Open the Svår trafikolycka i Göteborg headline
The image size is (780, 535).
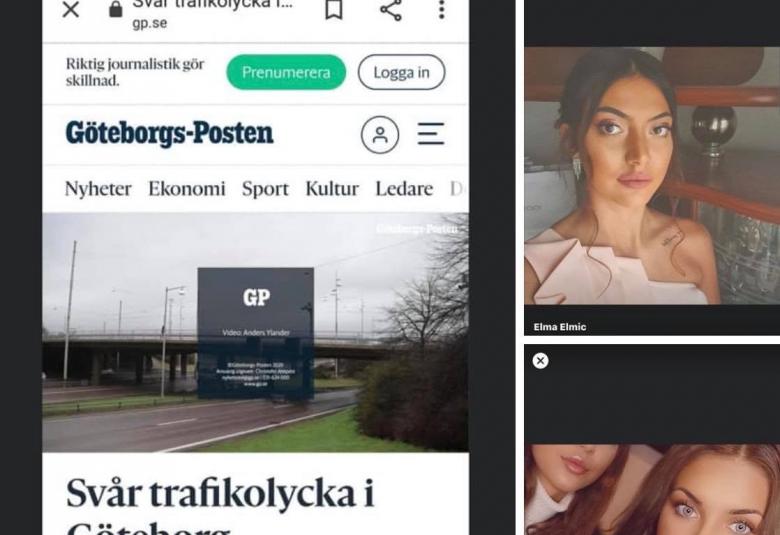pyautogui.click(x=220, y=505)
